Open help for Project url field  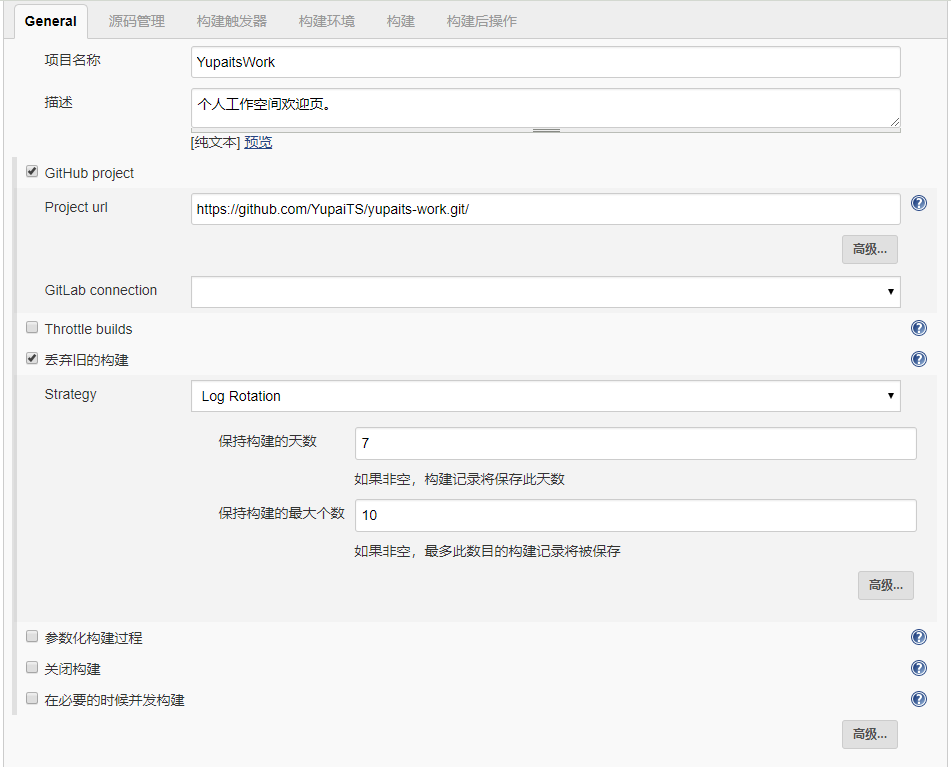click(x=919, y=204)
